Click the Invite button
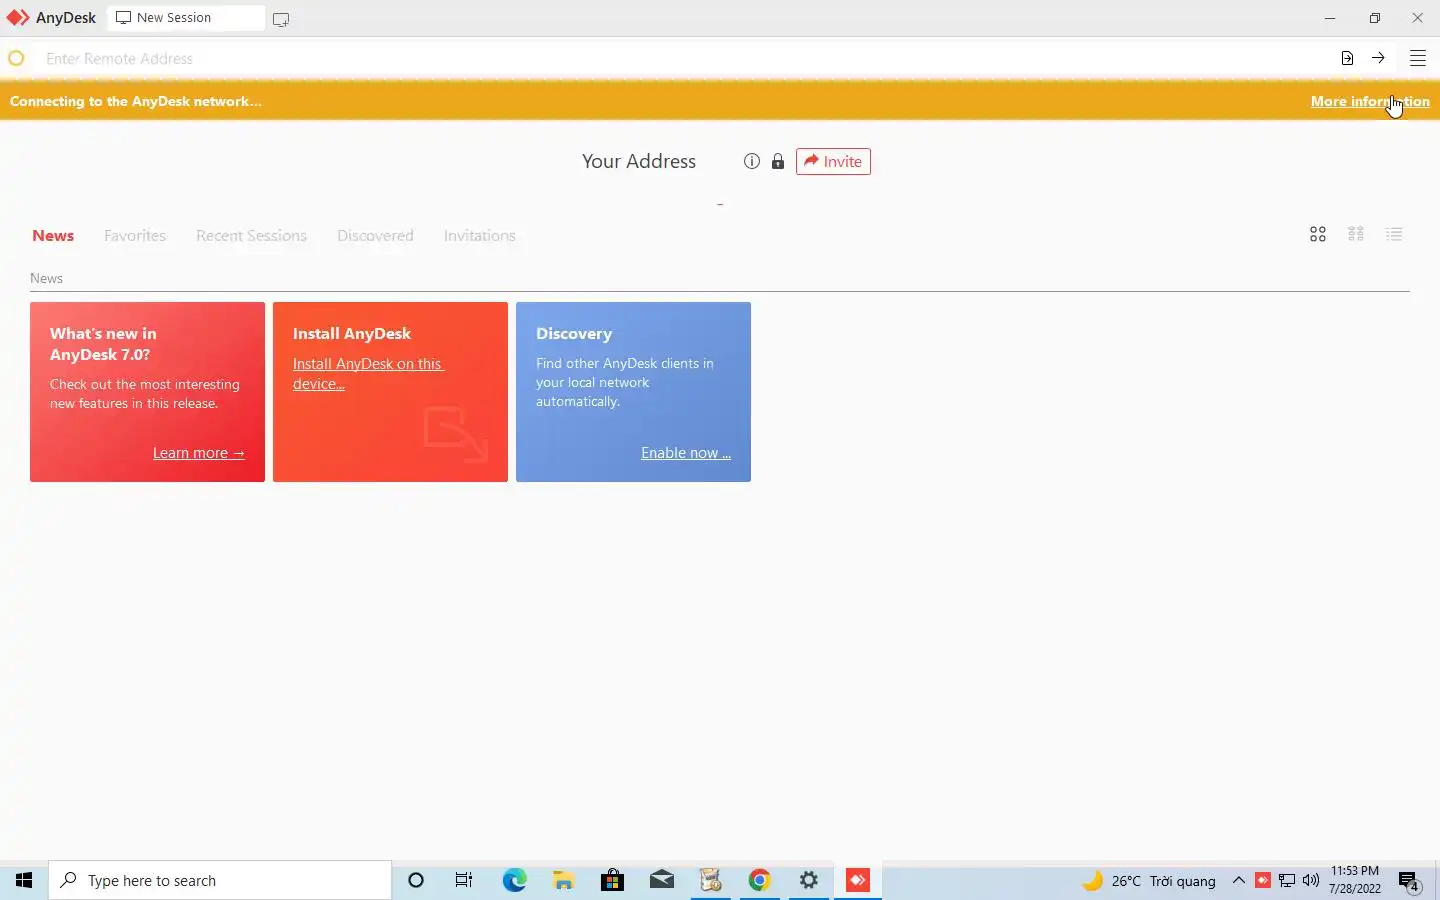The height and width of the screenshot is (900, 1440). pos(833,161)
